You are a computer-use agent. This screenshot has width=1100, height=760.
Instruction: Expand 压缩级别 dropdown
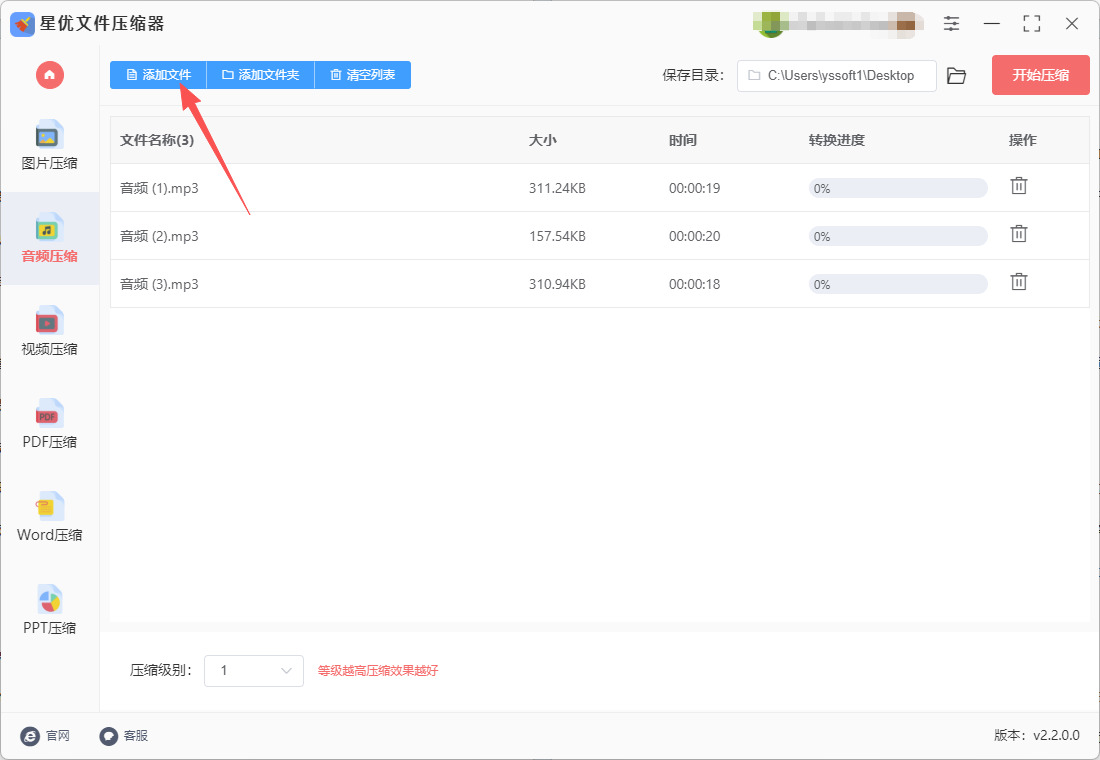254,671
